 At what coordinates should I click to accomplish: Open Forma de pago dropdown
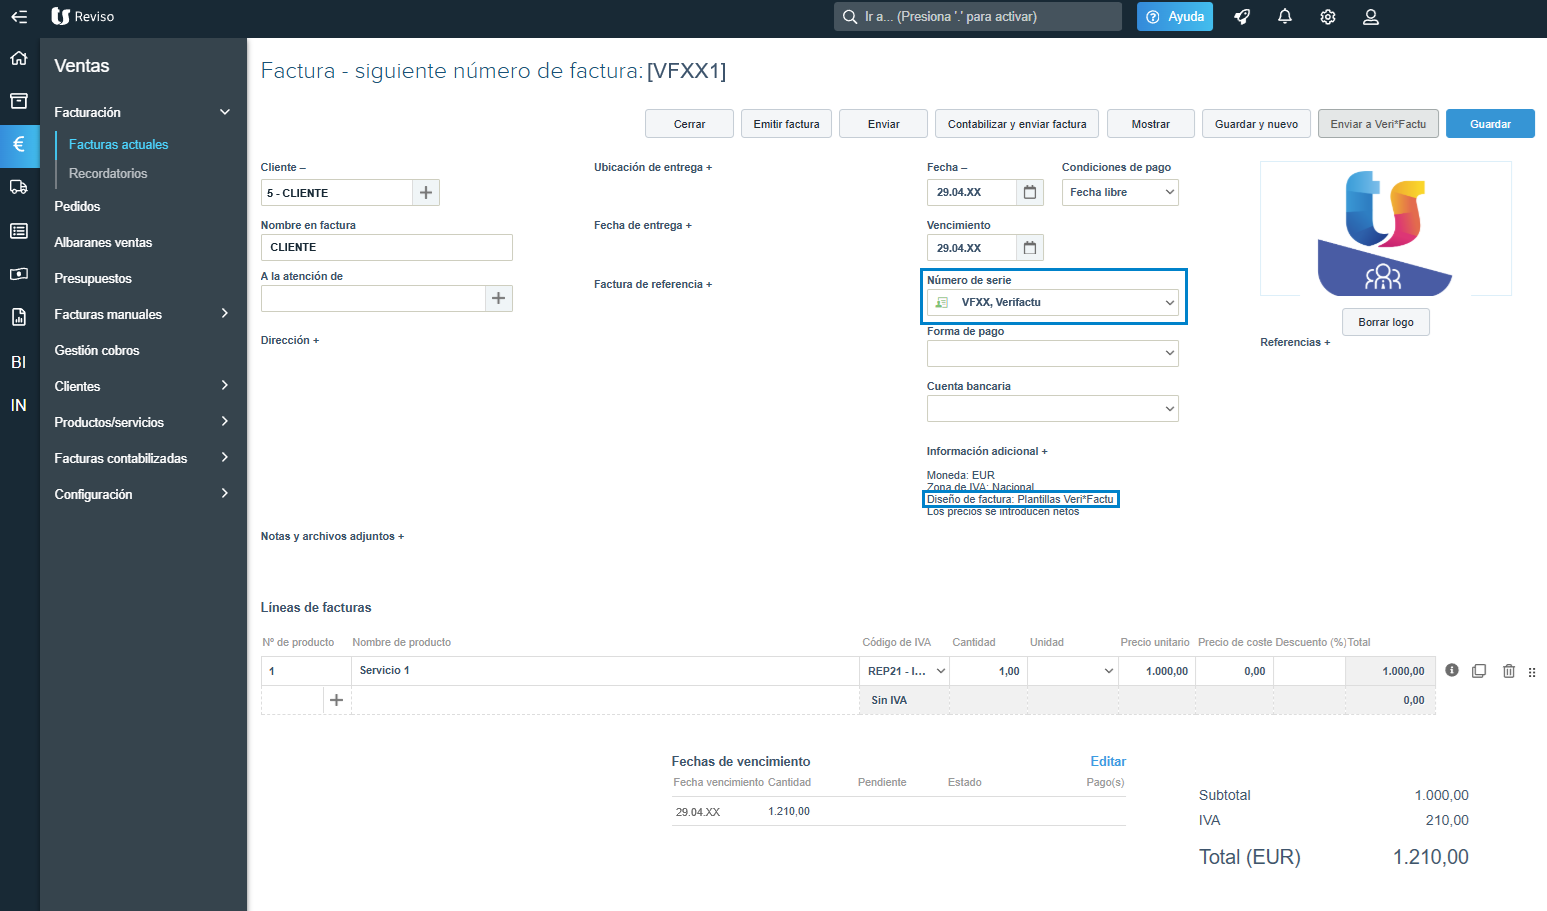(x=1053, y=353)
